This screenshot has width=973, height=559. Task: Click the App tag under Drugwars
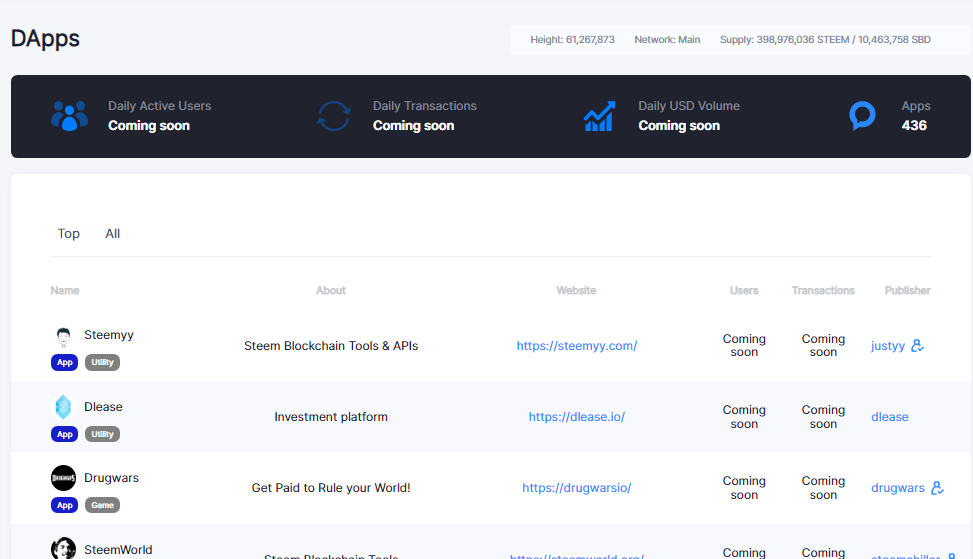[x=65, y=505]
